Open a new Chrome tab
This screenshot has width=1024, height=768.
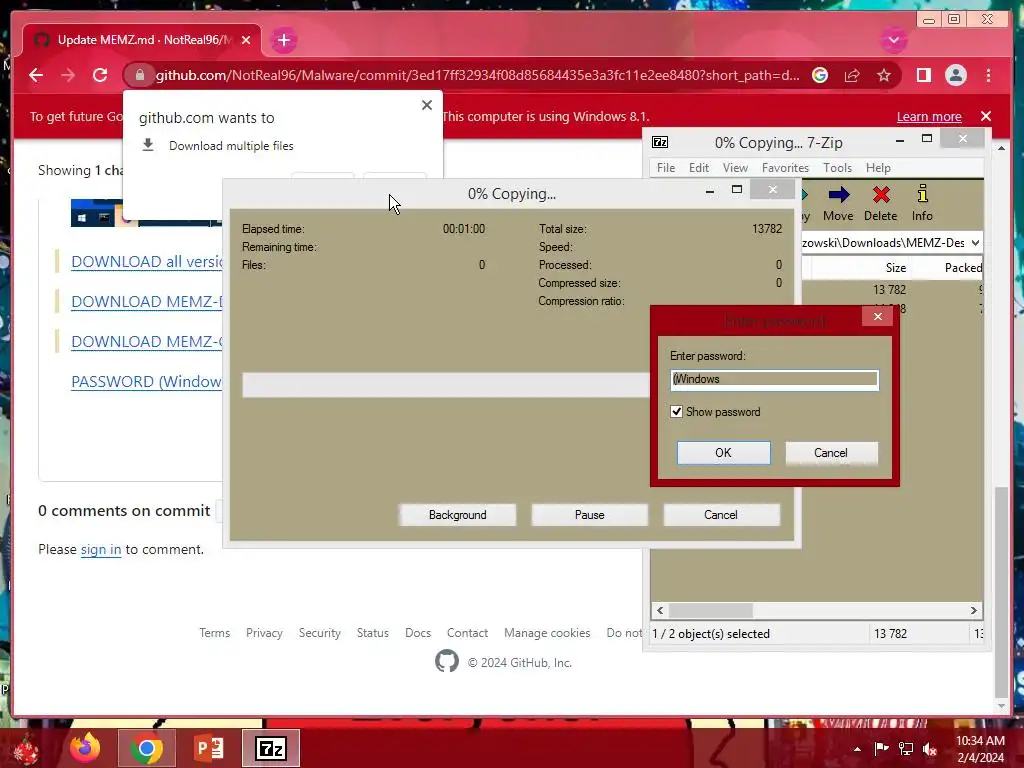pyautogui.click(x=283, y=40)
